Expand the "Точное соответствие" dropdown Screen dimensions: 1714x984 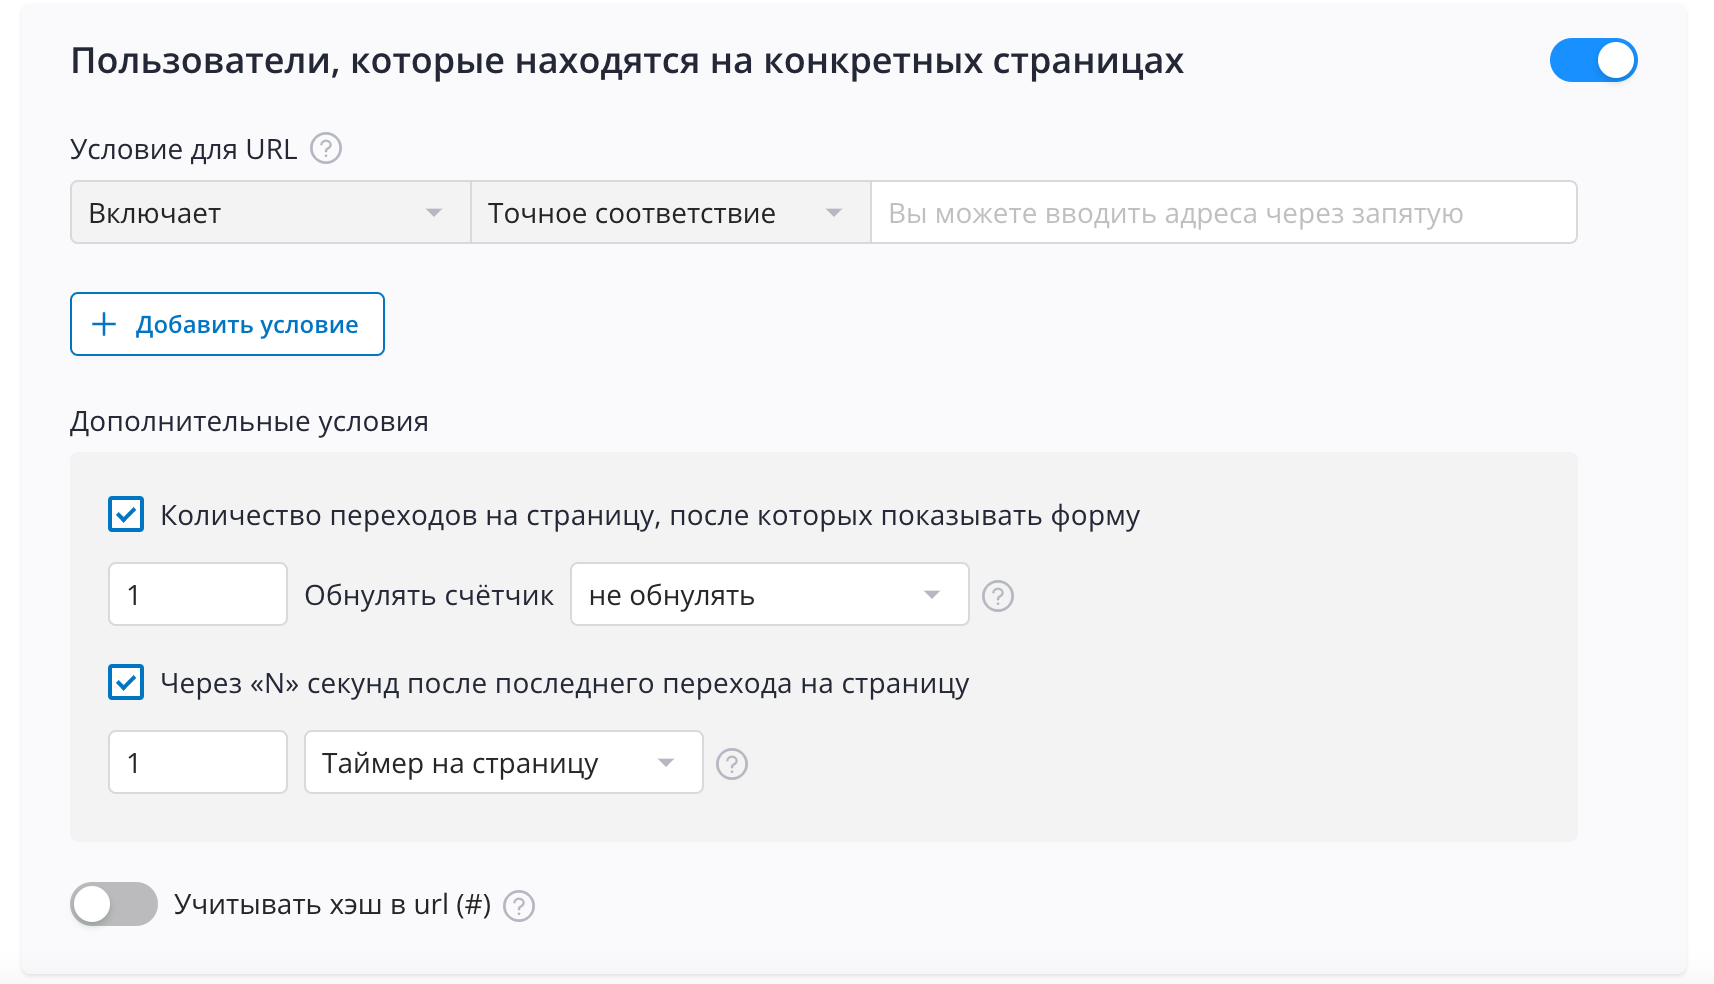pos(670,213)
